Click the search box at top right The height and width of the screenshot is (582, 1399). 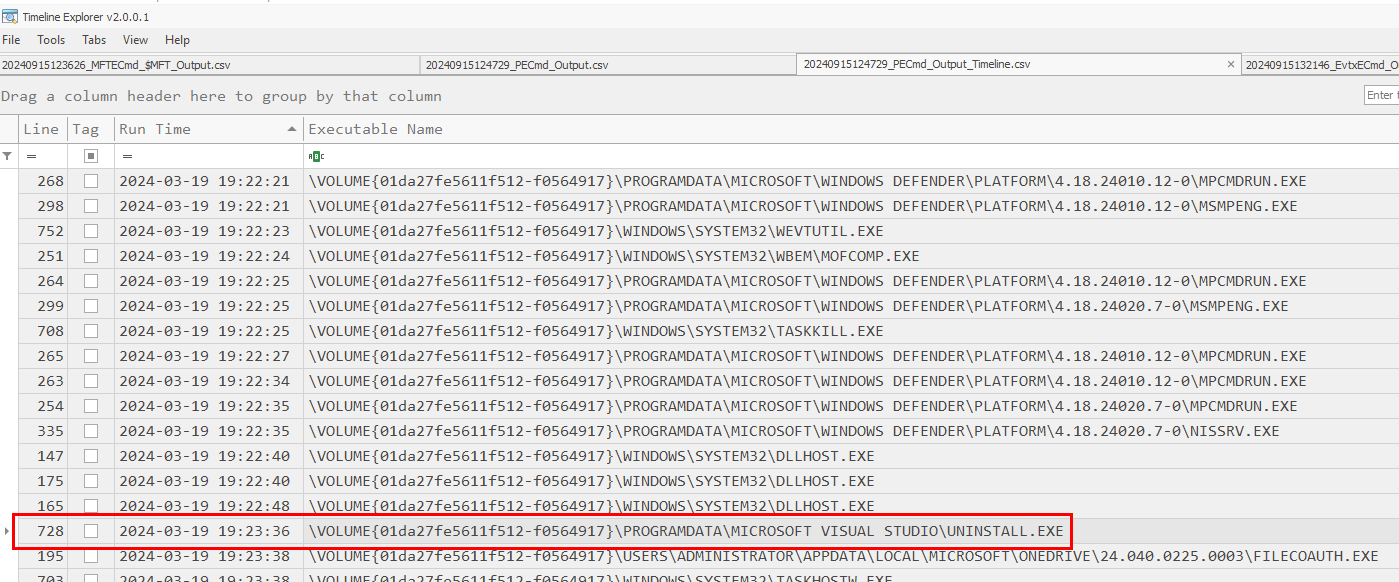(x=1381, y=95)
